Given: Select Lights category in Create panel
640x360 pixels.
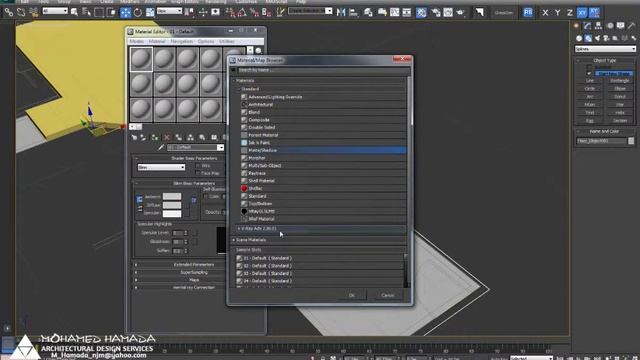Looking at the screenshot, I should [597, 38].
